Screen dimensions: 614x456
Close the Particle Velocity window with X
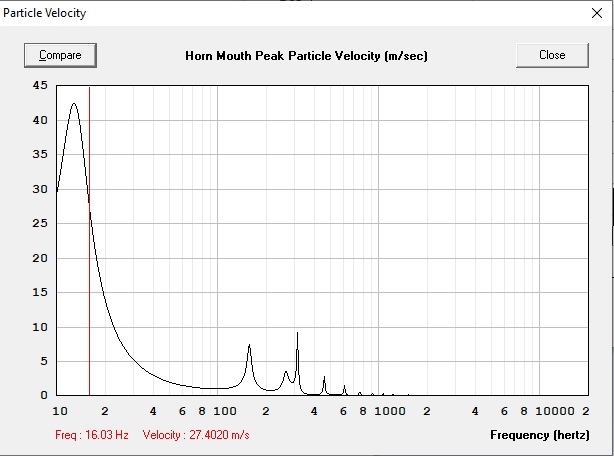click(597, 13)
